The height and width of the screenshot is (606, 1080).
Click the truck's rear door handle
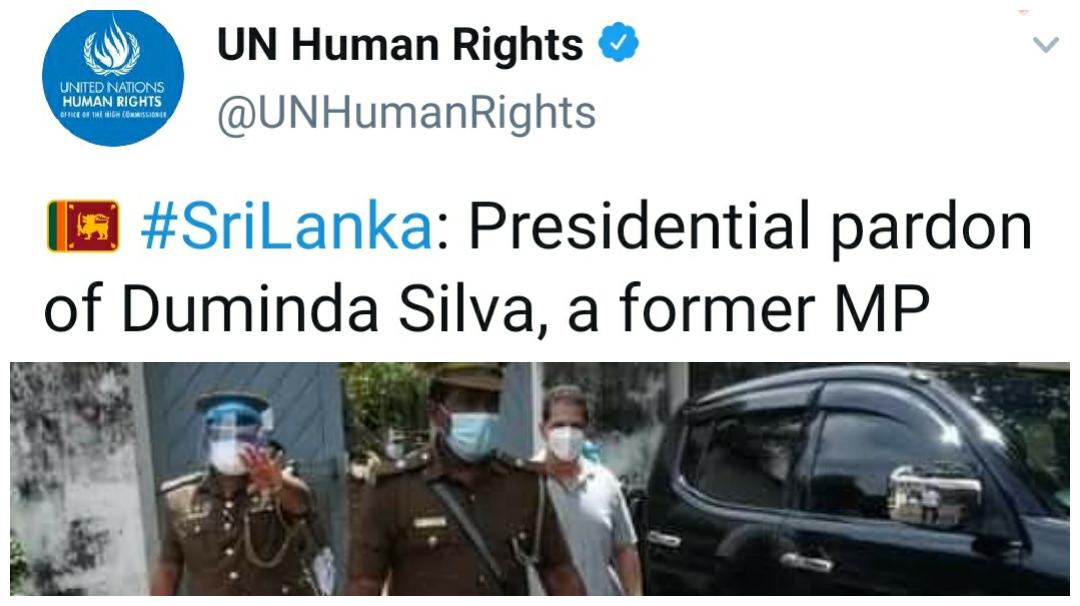(x=664, y=540)
